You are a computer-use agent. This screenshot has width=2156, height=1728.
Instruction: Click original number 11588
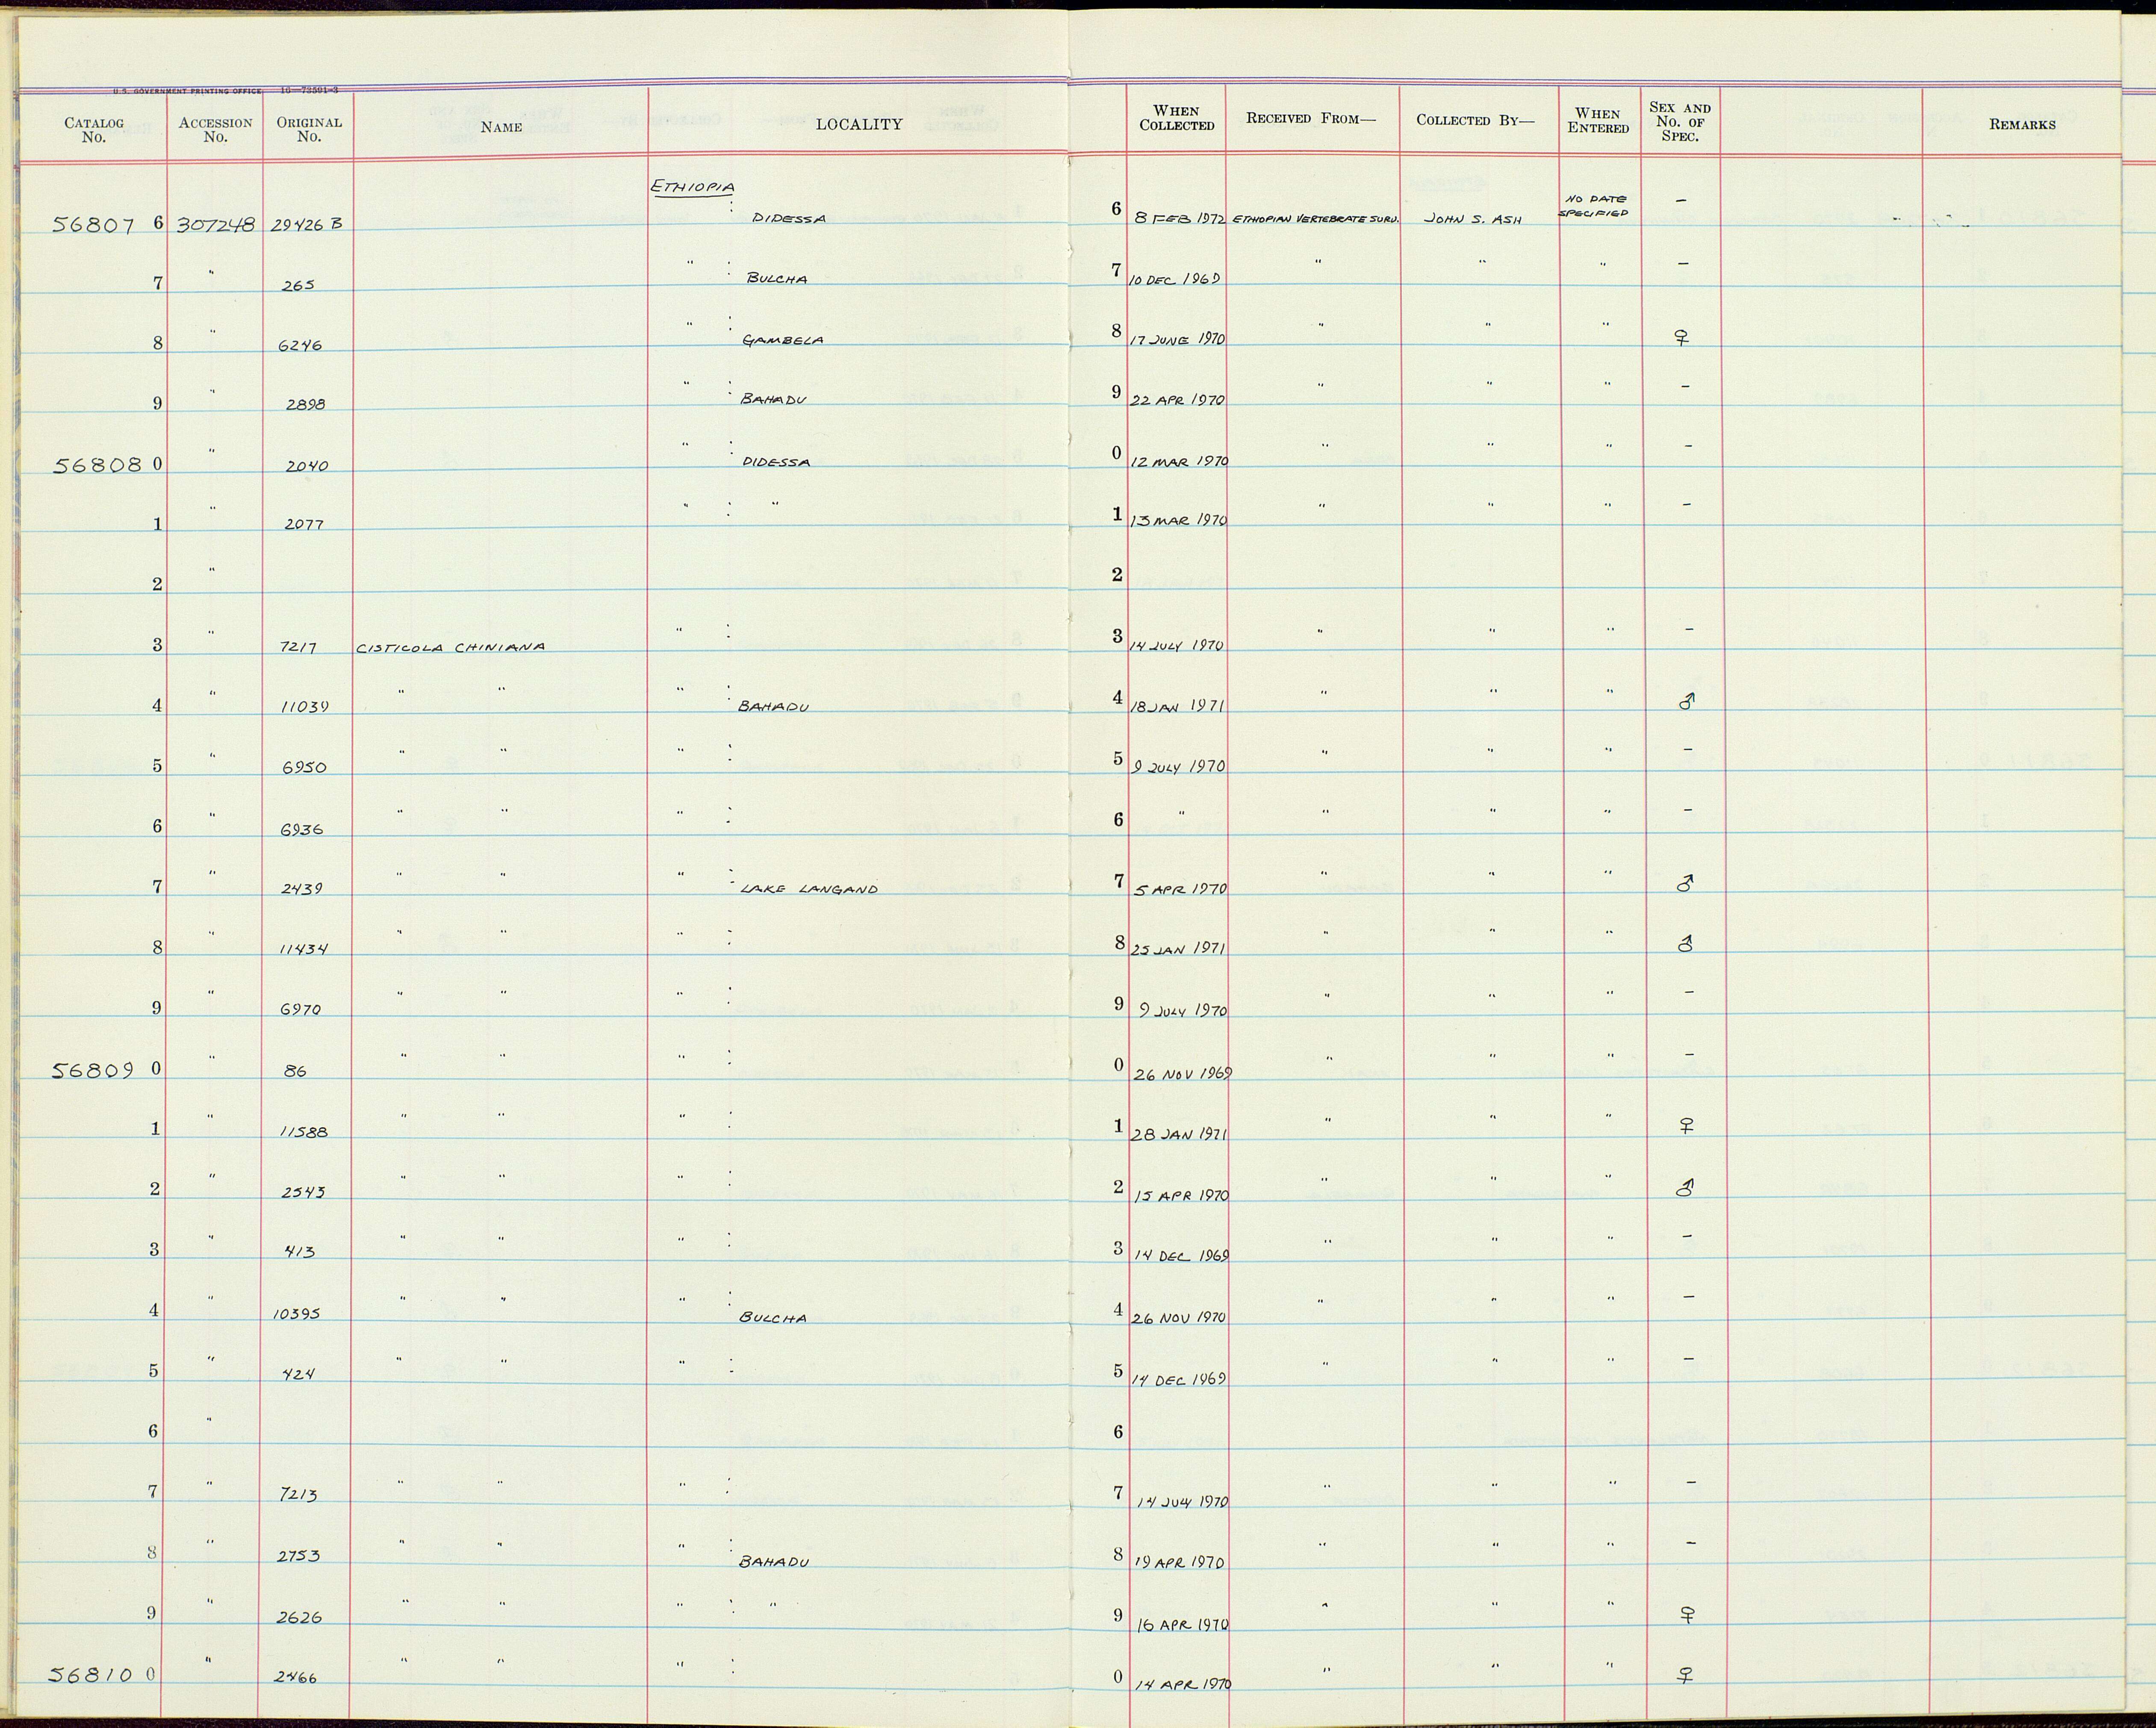(x=304, y=1133)
